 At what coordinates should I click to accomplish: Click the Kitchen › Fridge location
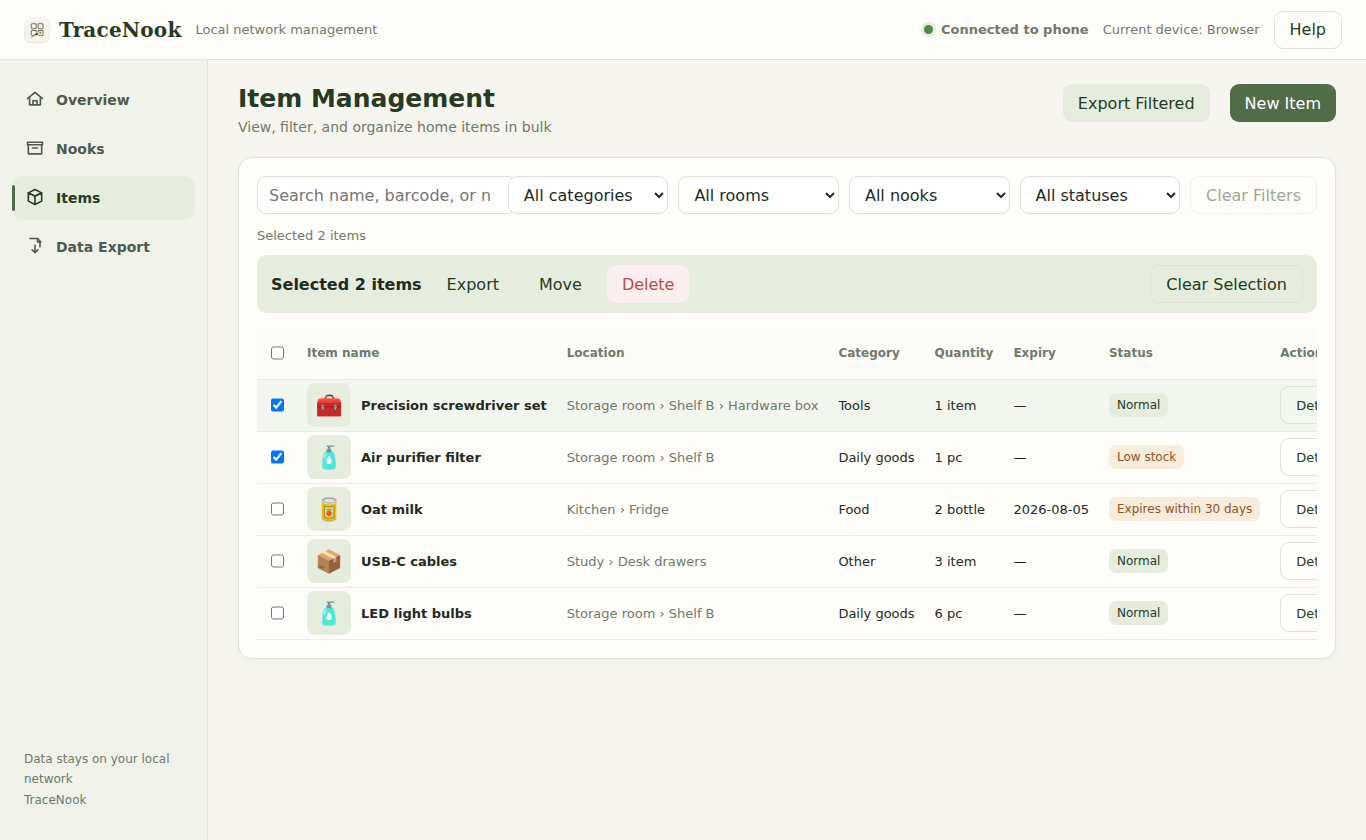point(618,509)
